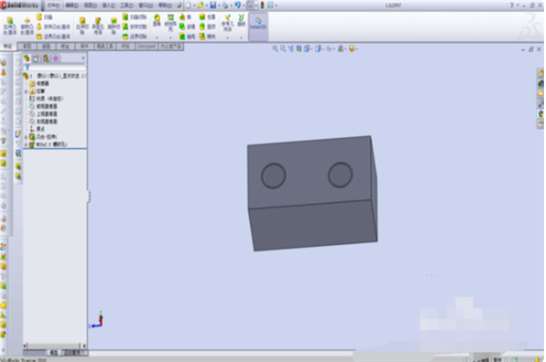Viewport: 546px width, 362px height.
Task: Open the File menu in menu bar
Action: [53, 5]
